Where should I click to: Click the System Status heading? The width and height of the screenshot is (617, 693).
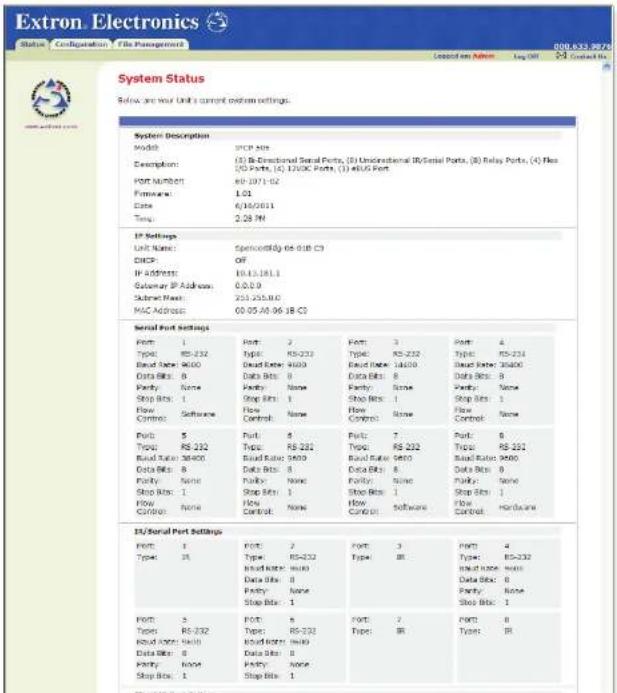(161, 79)
